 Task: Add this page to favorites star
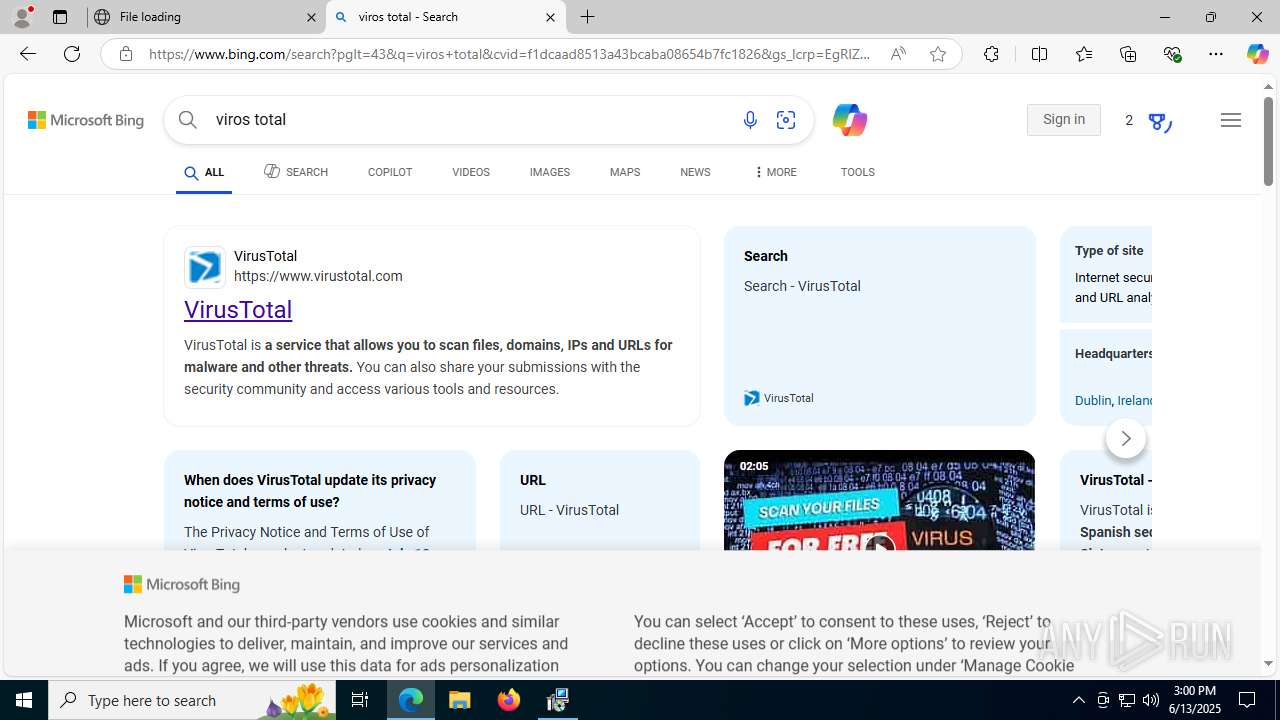coord(938,54)
